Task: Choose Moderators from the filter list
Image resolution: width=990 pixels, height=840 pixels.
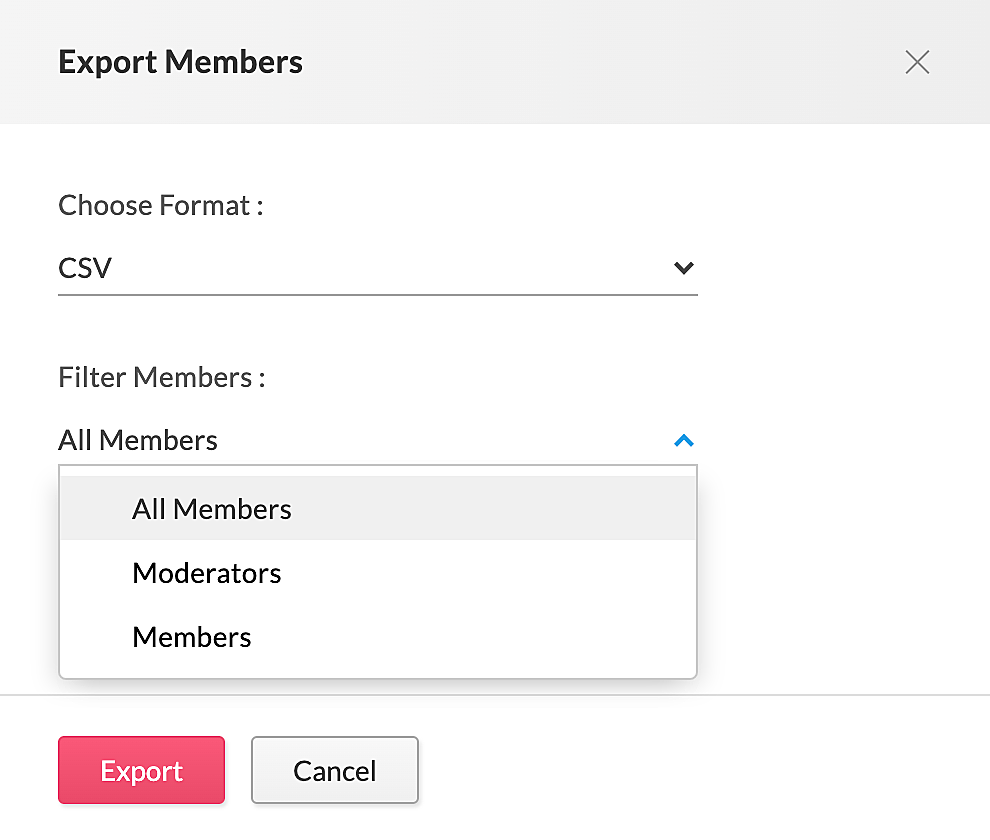Action: [206, 573]
